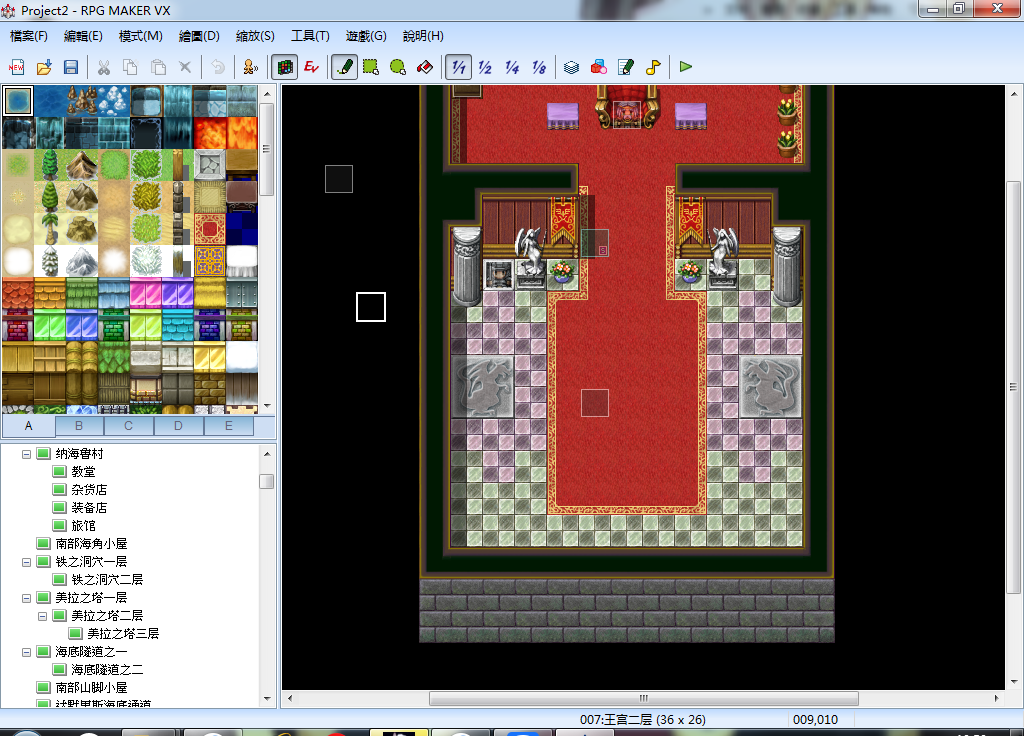Collapse the 铁之洞穴一层 map branch

click(x=27, y=562)
